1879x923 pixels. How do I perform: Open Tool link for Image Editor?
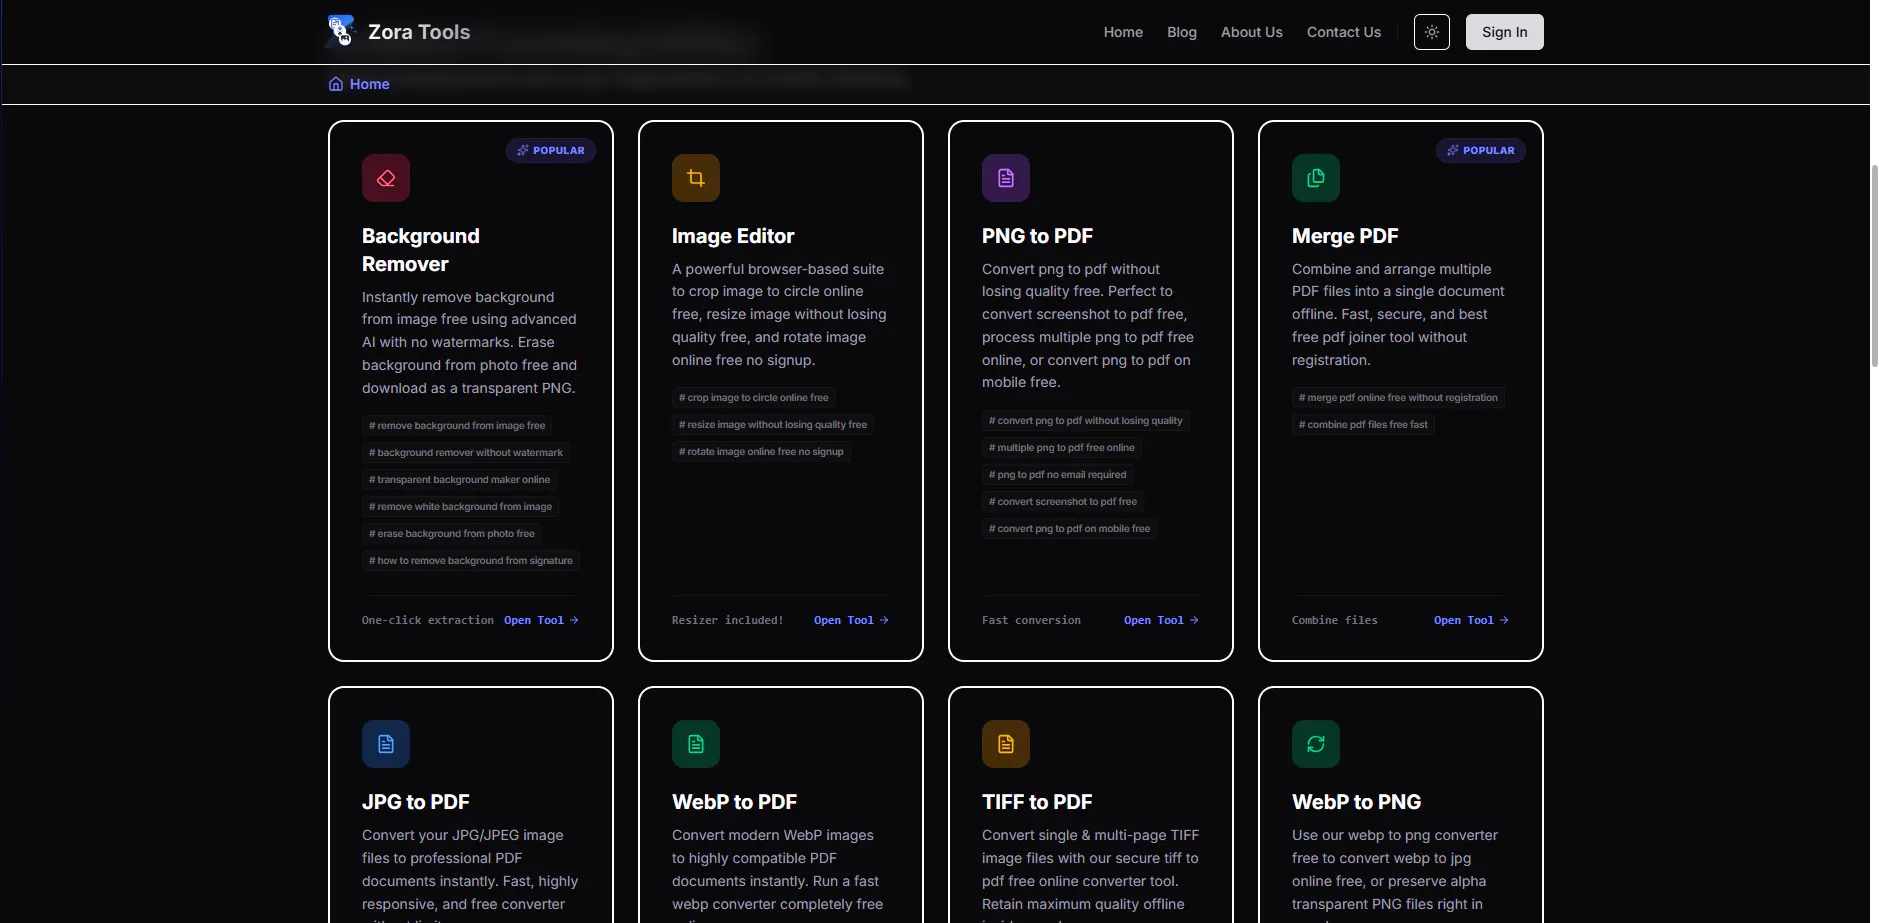coord(851,620)
